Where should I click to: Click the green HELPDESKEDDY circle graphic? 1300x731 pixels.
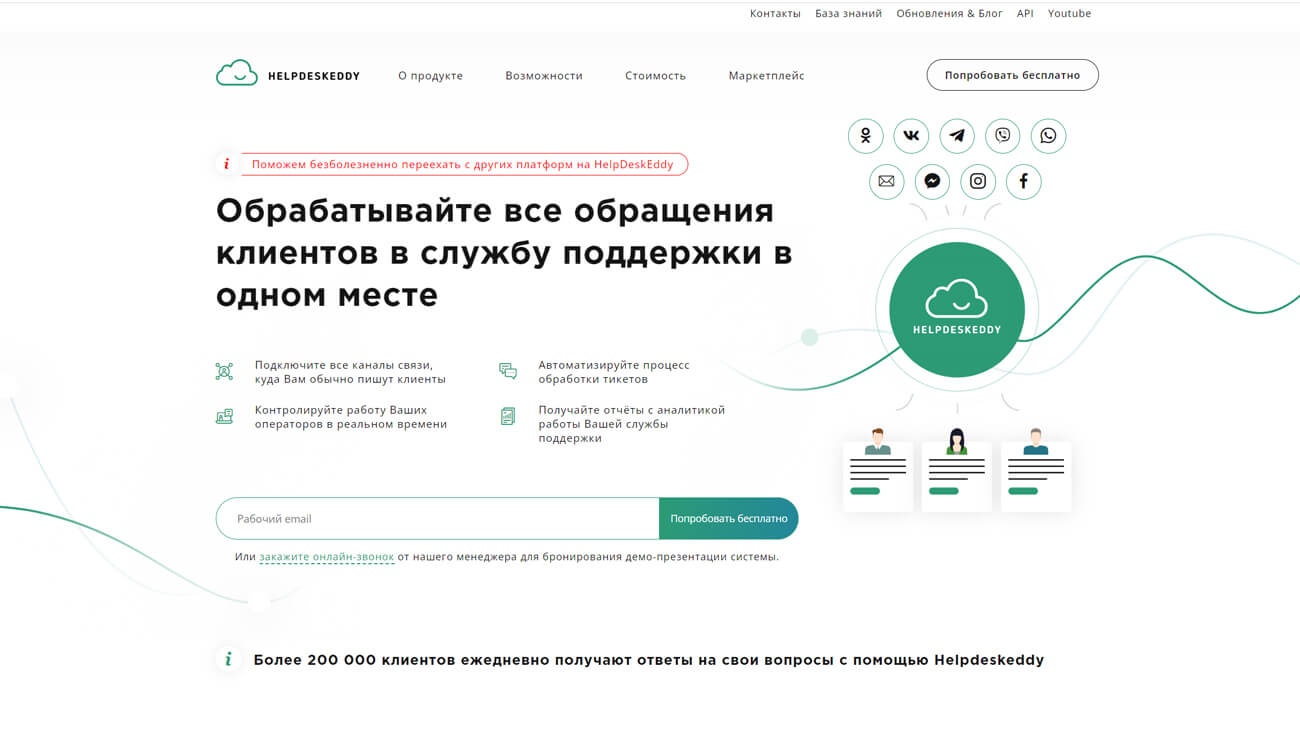click(956, 309)
